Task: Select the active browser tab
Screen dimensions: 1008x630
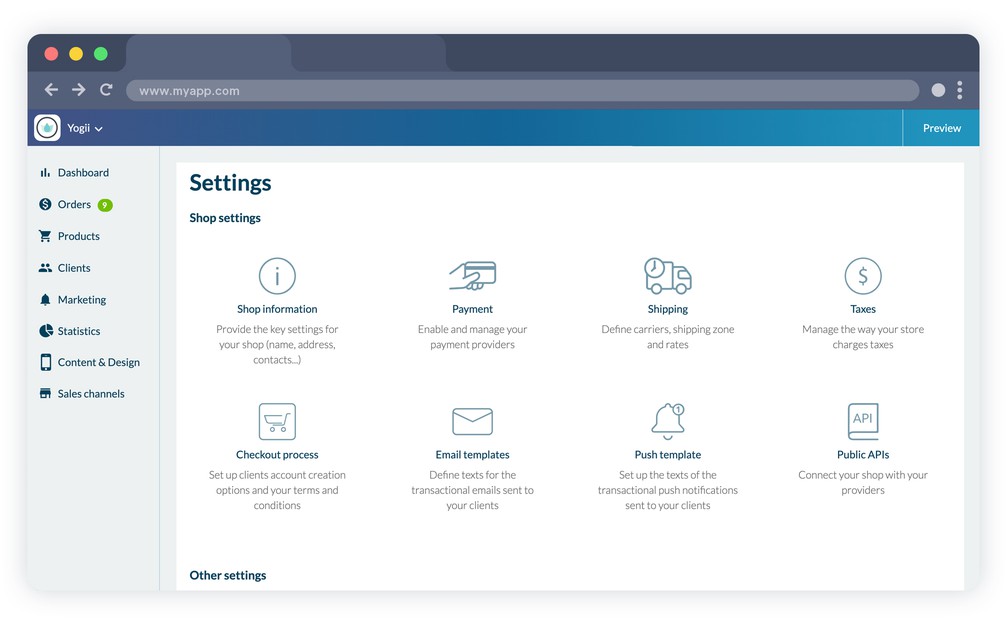Action: [x=208, y=53]
